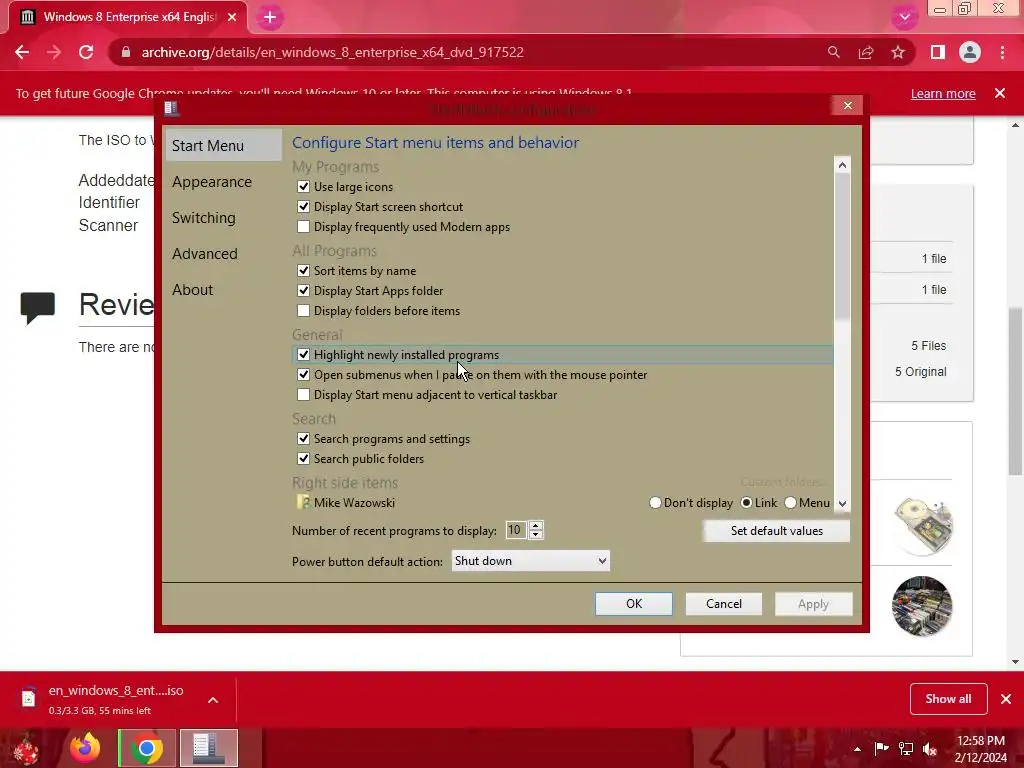Decrease number of recent programs
1024x768 pixels.
click(x=536, y=535)
